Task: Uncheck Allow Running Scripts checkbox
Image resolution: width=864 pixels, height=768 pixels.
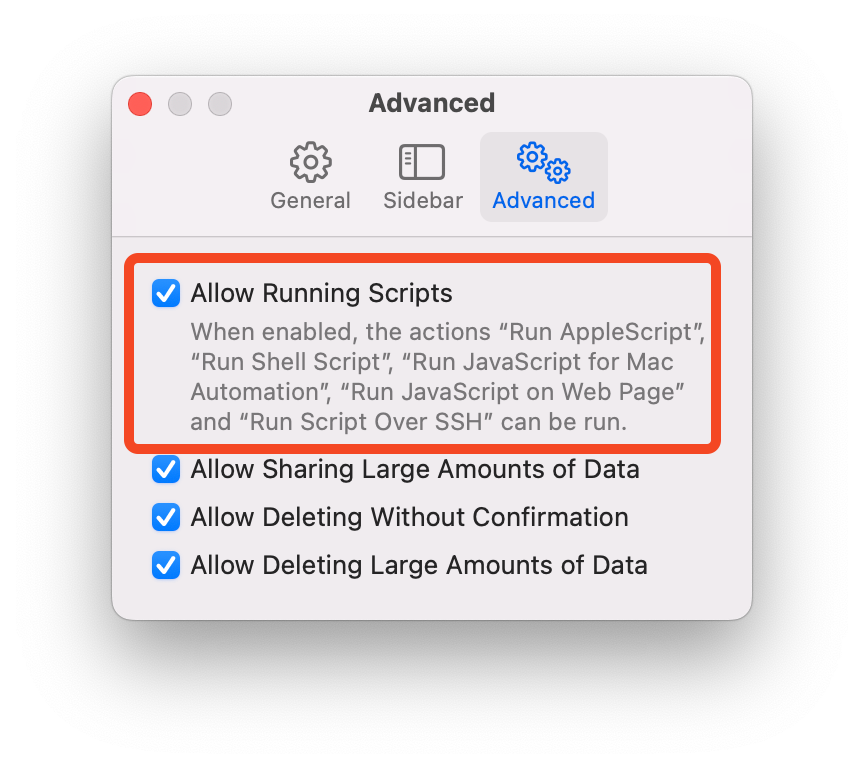Action: click(166, 293)
